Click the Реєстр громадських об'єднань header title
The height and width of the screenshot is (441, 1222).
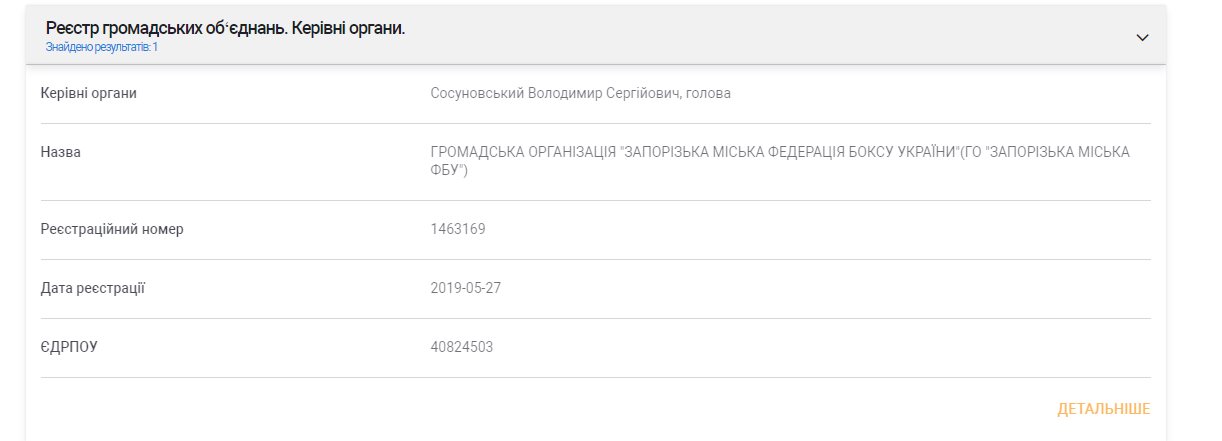tap(225, 28)
